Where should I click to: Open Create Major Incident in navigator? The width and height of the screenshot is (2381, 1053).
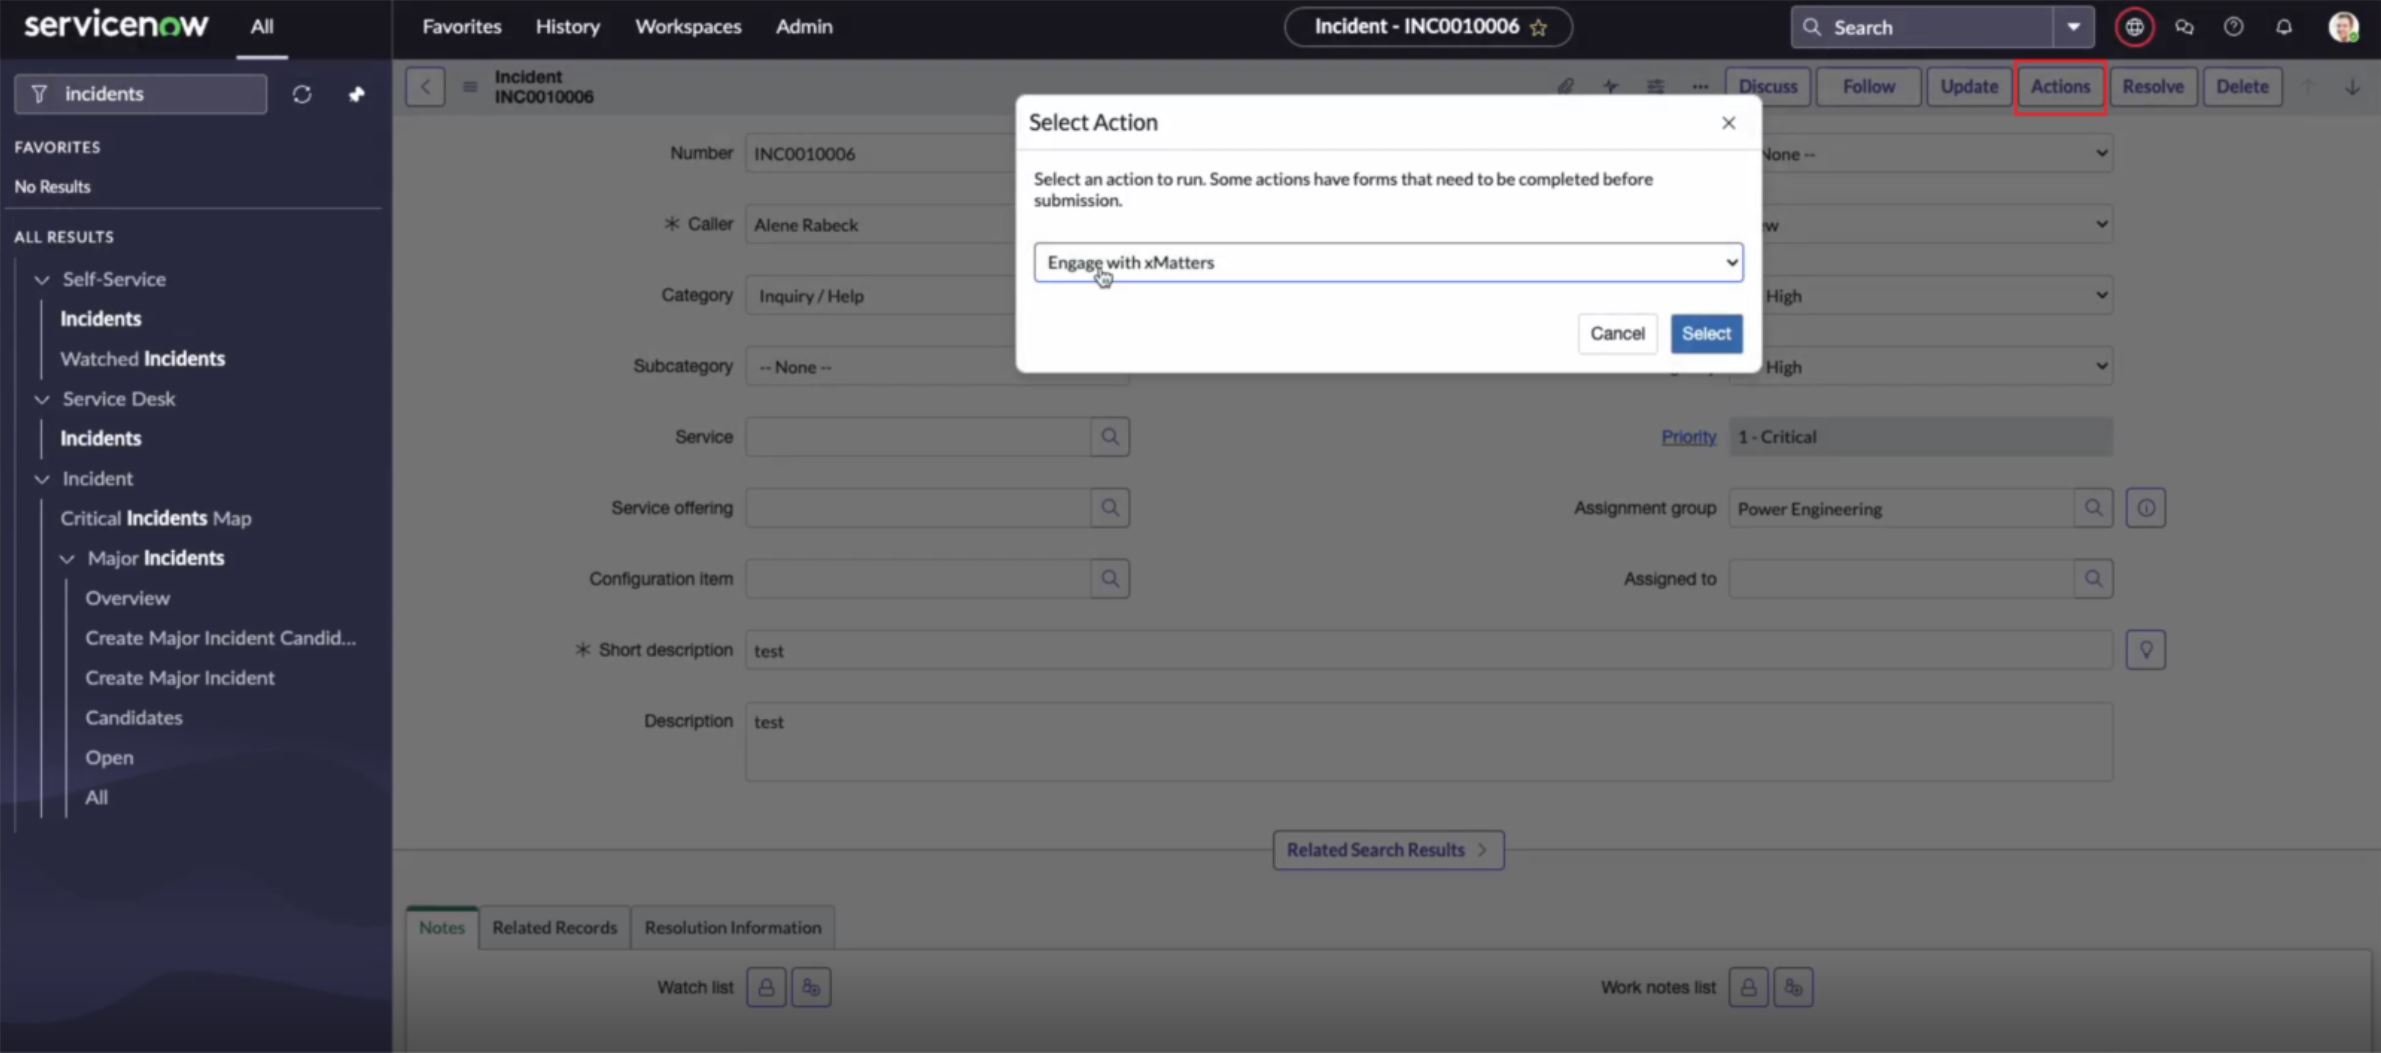pos(180,678)
